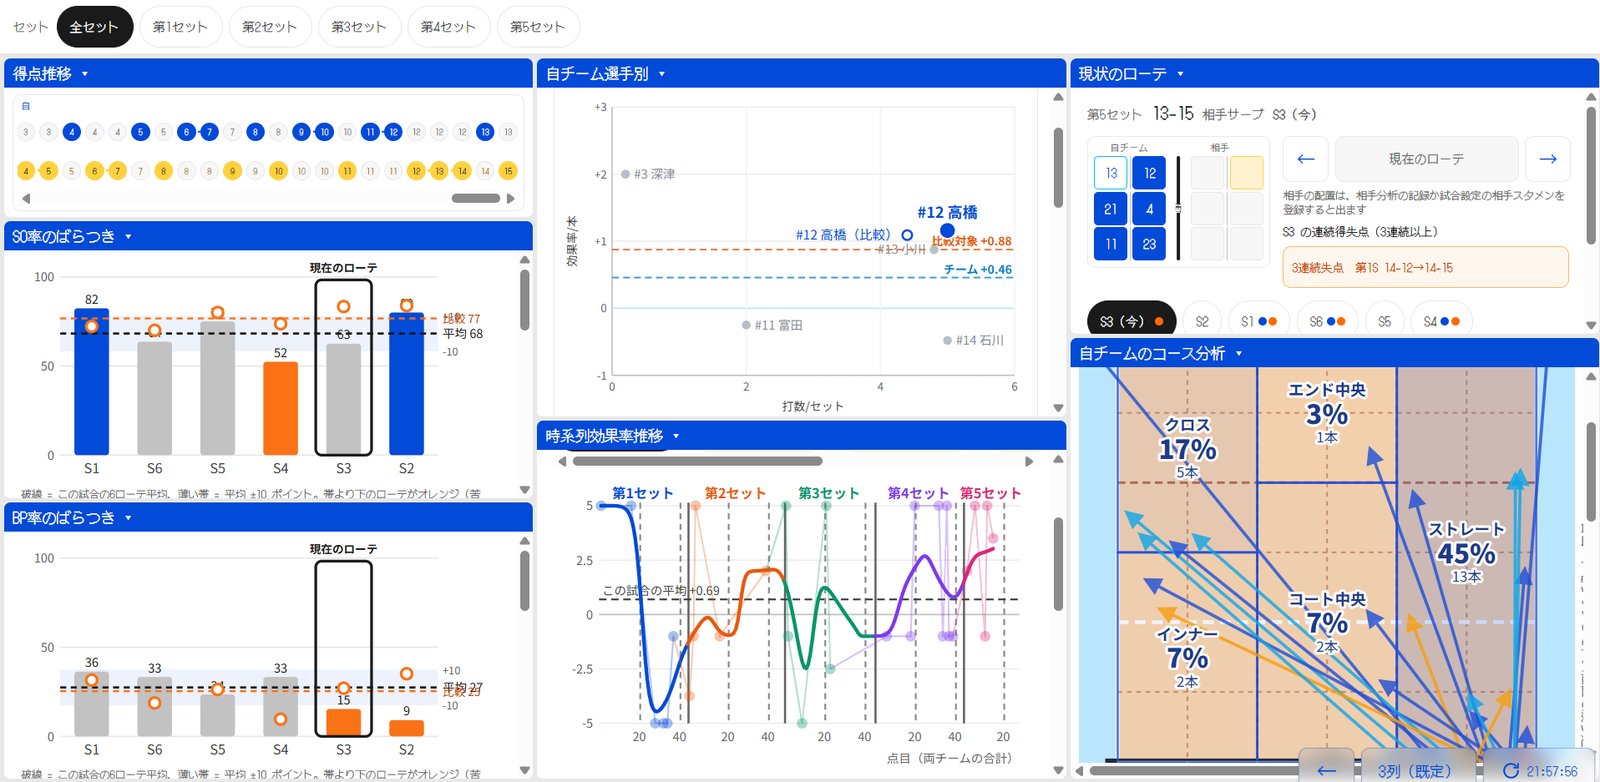The image size is (1600, 782).
Task: Switch to the 第5セット tab
Action: pyautogui.click(x=538, y=27)
